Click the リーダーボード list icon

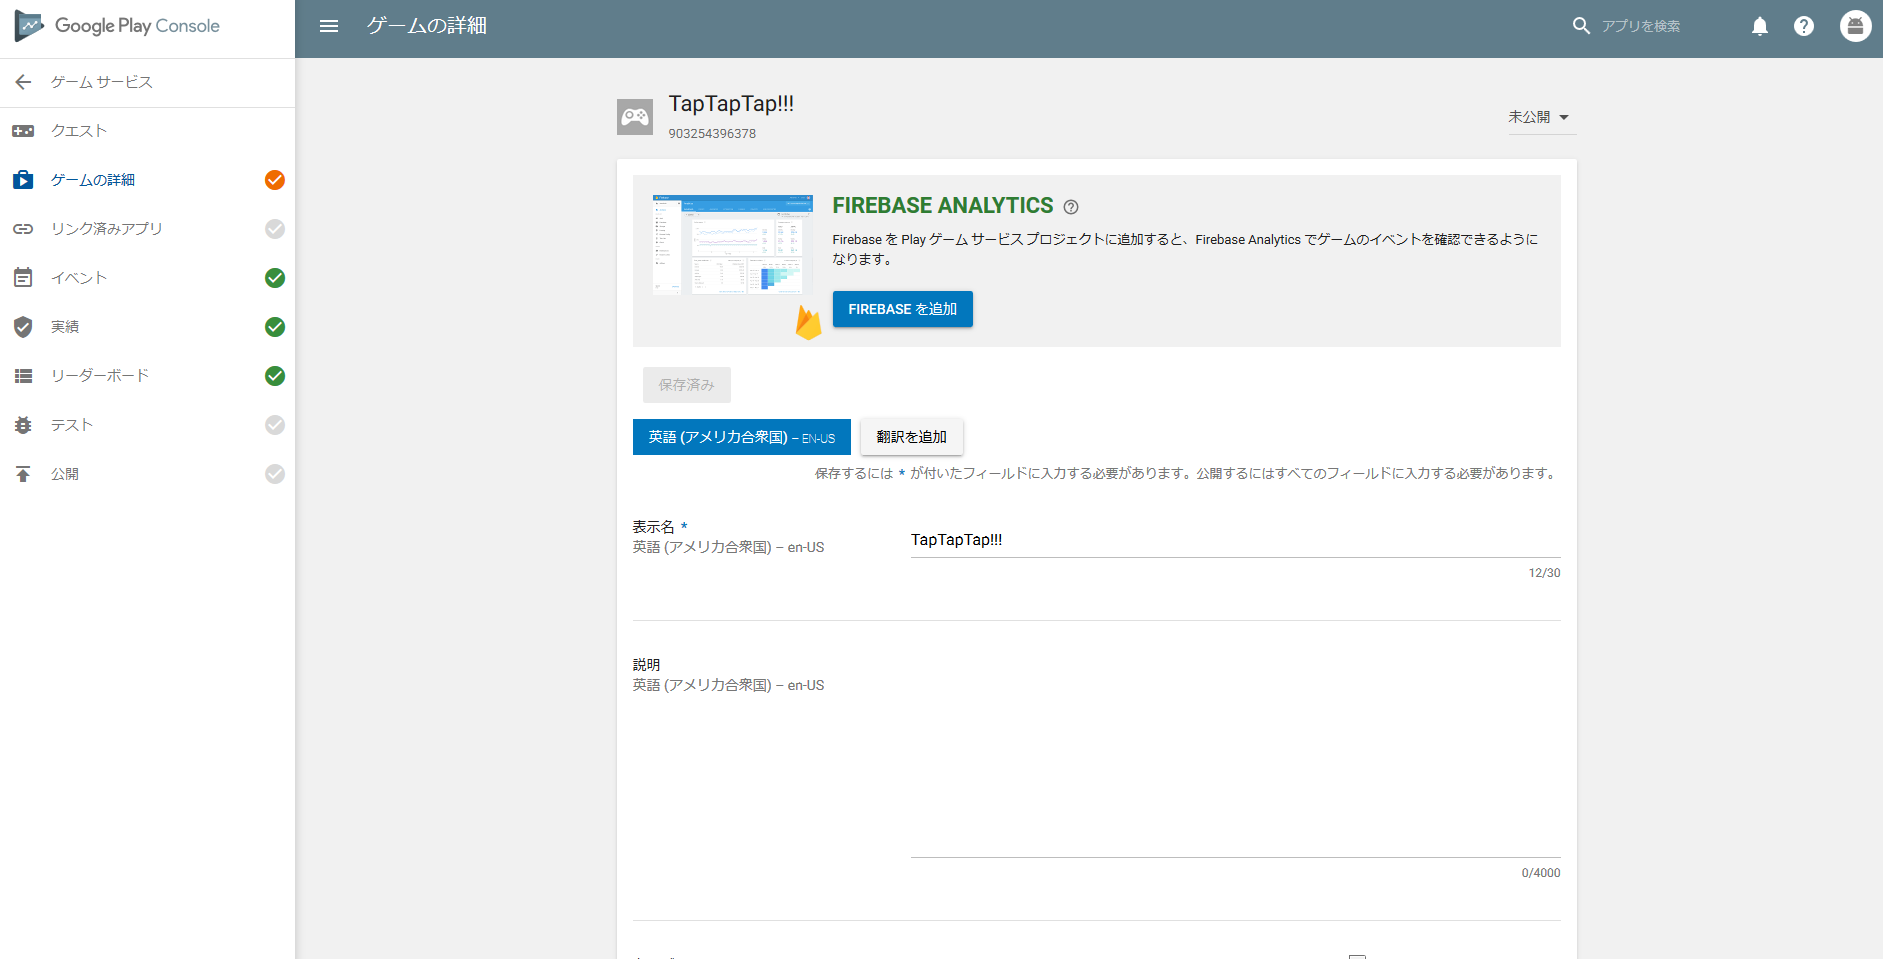(x=23, y=376)
